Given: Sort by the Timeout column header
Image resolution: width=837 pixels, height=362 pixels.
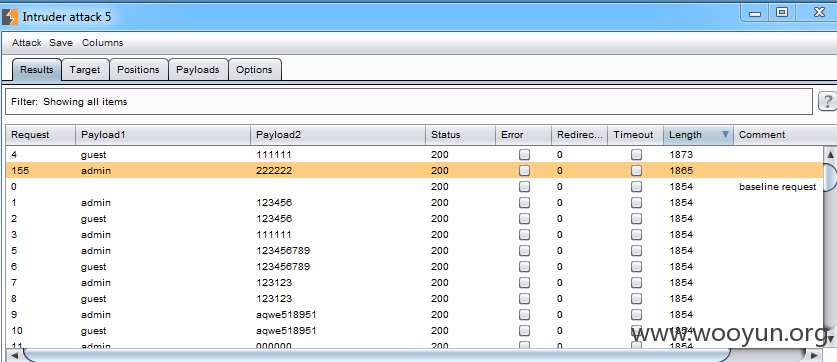Looking at the screenshot, I should coord(635,135).
